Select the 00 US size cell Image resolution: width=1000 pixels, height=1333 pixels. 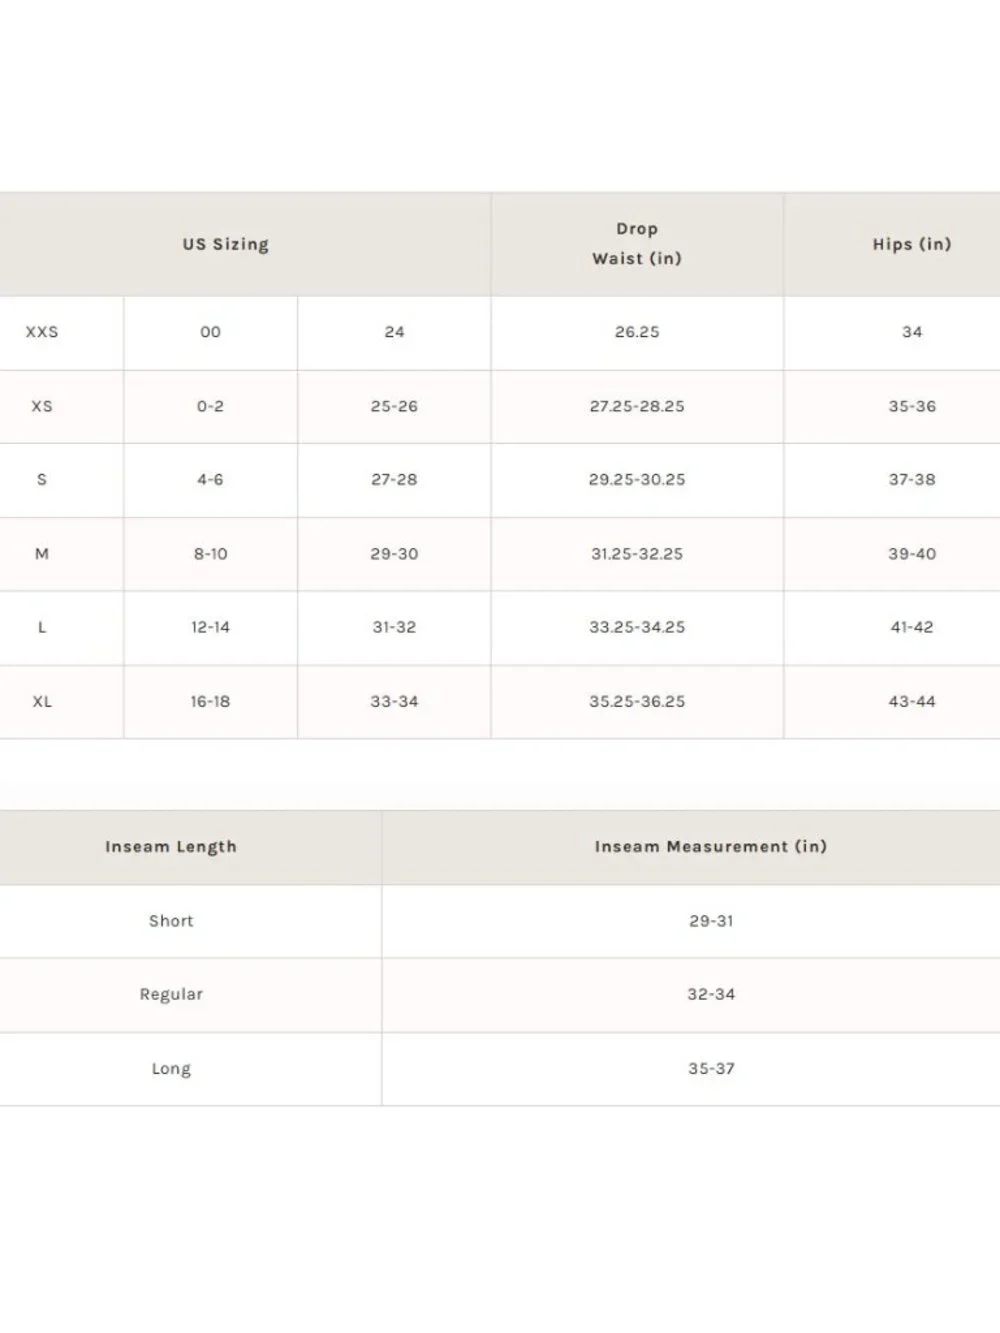point(210,332)
